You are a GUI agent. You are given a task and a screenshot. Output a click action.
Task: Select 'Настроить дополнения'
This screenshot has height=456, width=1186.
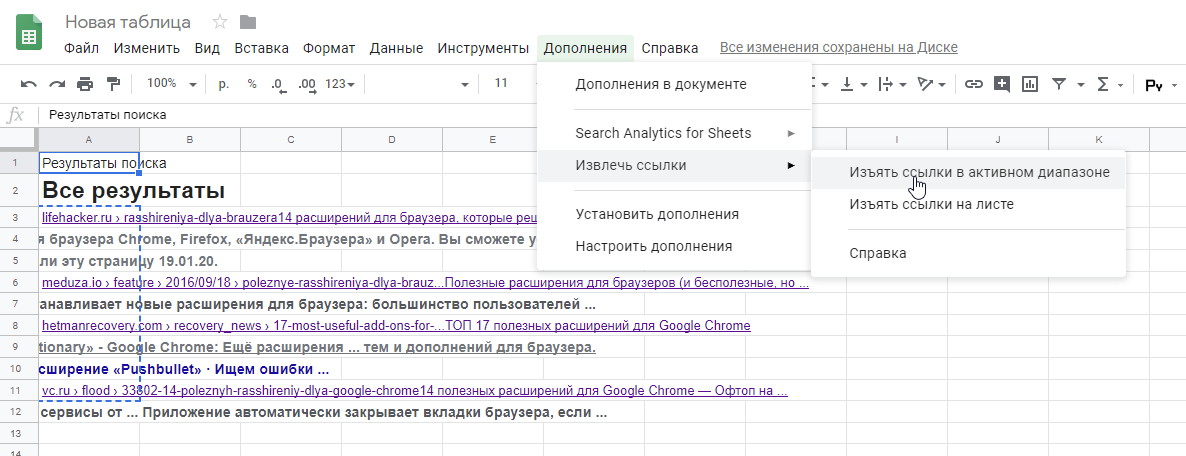(x=674, y=246)
